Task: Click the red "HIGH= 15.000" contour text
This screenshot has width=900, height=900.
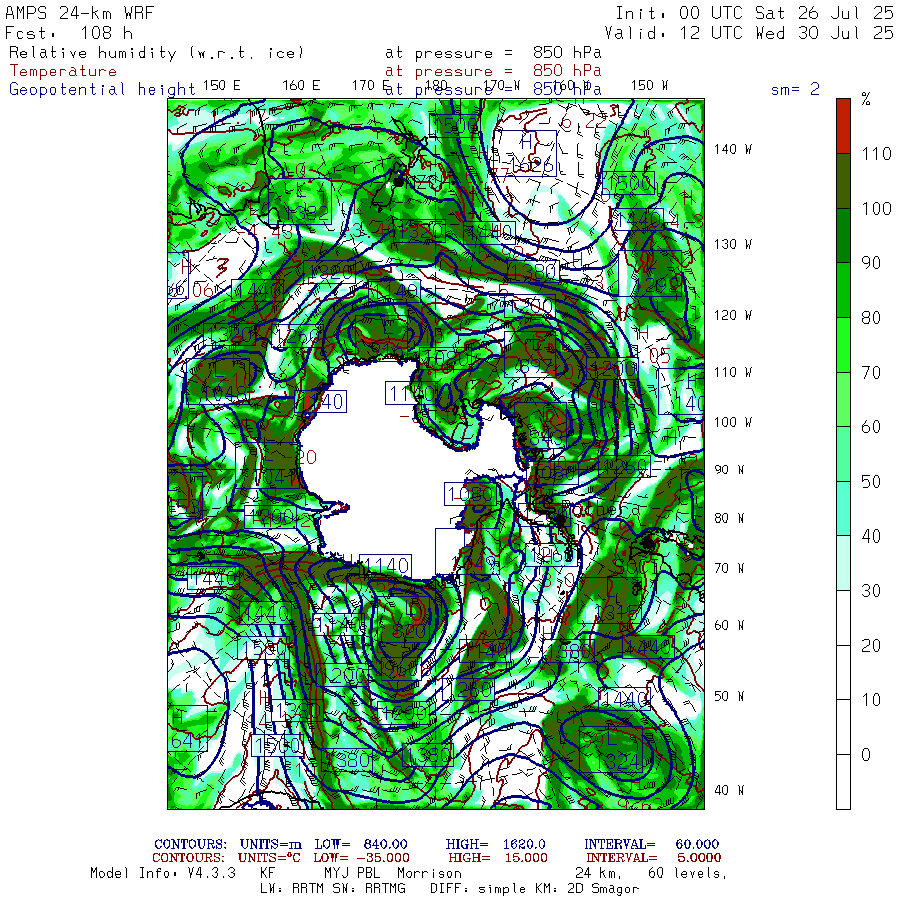Action: [498, 858]
